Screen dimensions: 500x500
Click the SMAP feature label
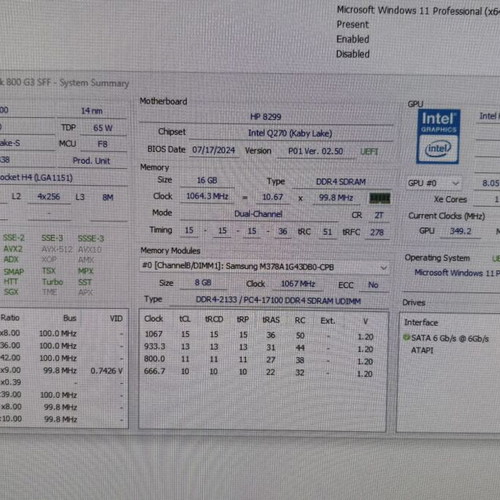point(14,271)
